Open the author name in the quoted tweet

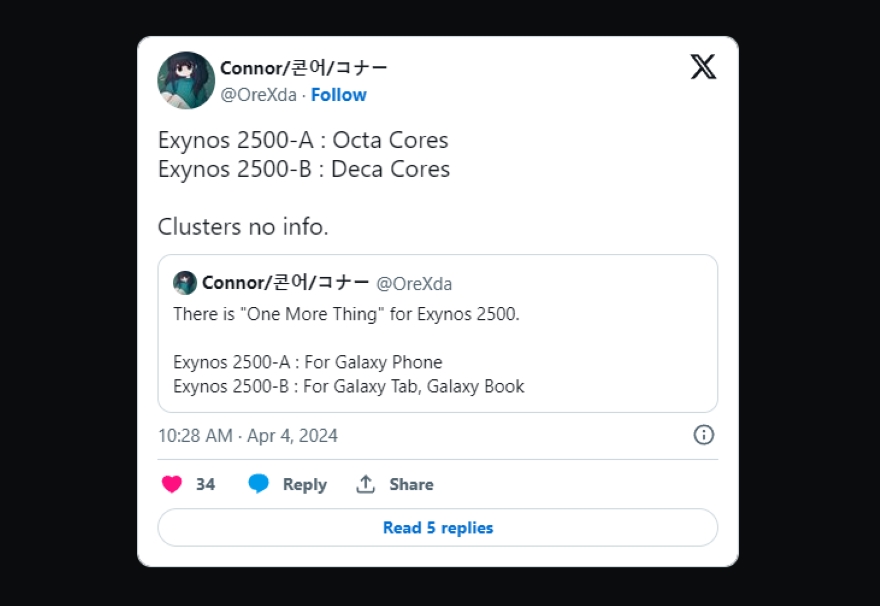286,283
